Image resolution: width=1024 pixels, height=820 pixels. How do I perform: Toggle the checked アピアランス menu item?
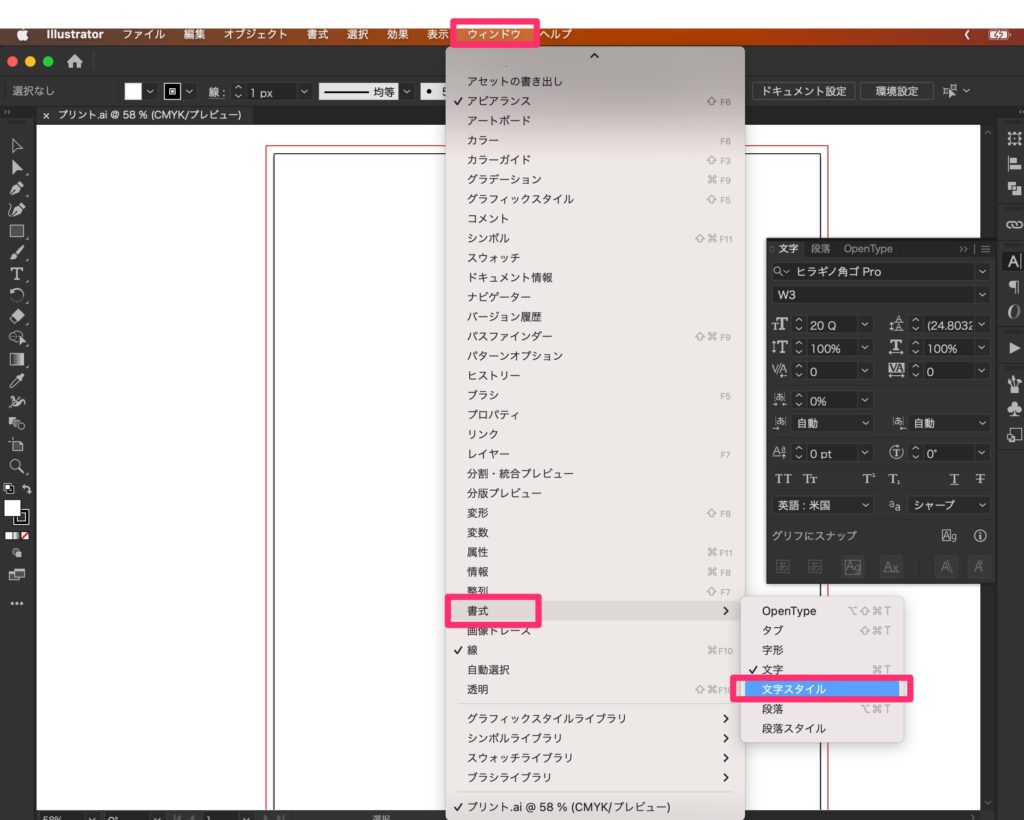(x=498, y=101)
